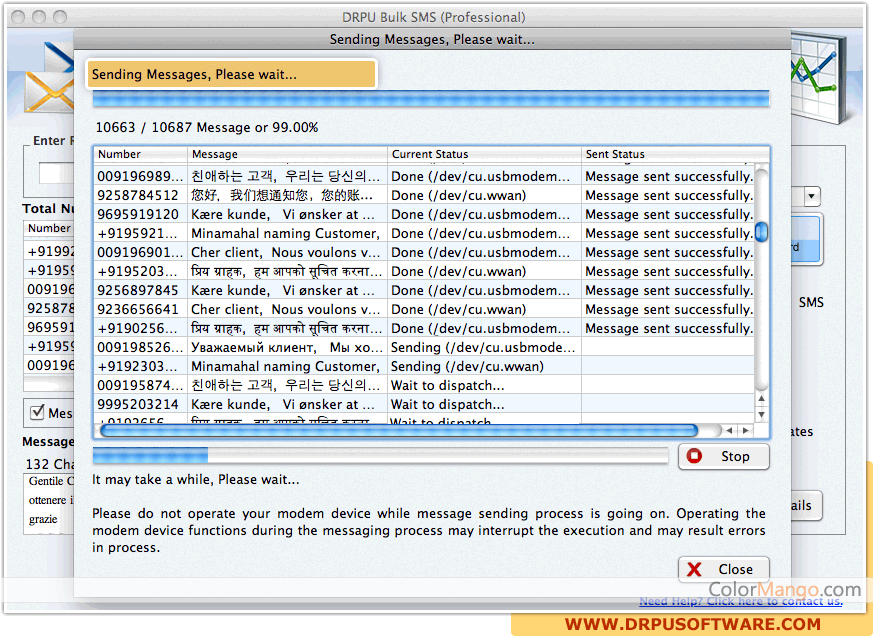Toggle the checkbox on the left panel

click(x=37, y=412)
